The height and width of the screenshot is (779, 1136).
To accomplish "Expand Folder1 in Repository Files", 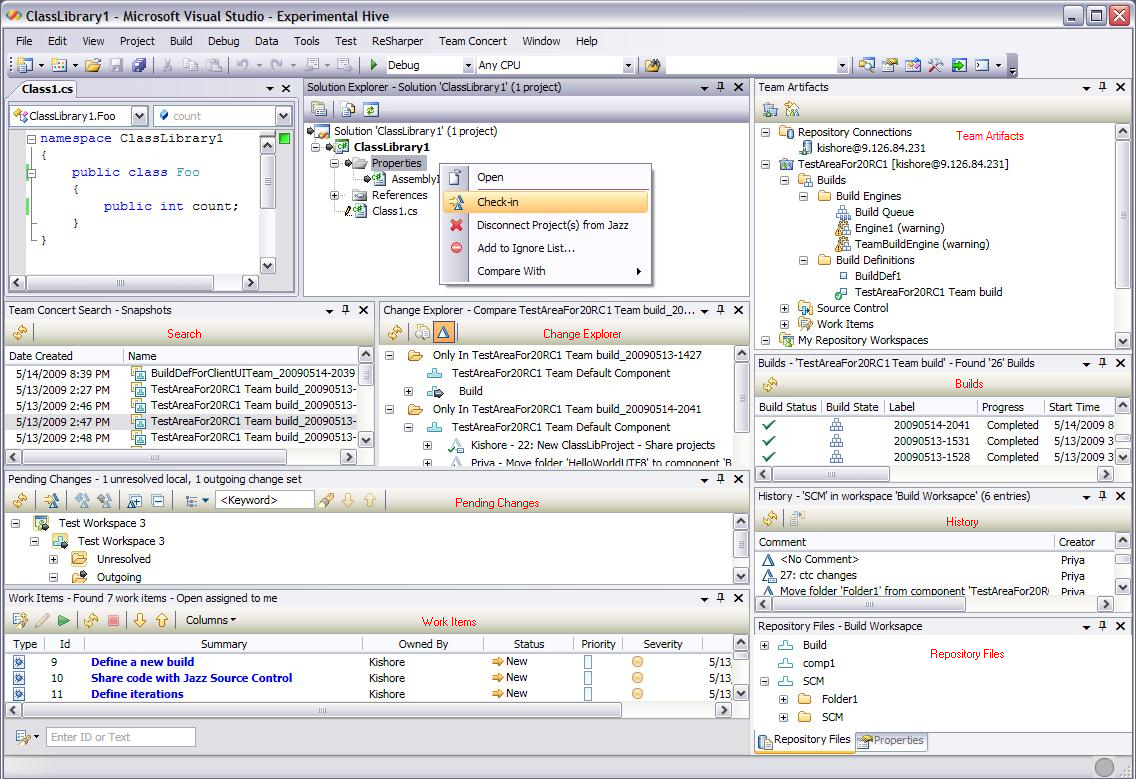I will 783,699.
